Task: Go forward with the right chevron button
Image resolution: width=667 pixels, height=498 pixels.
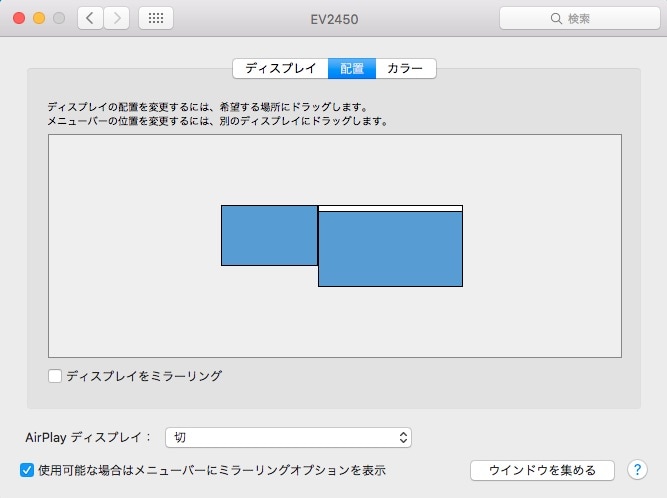Action: (117, 18)
